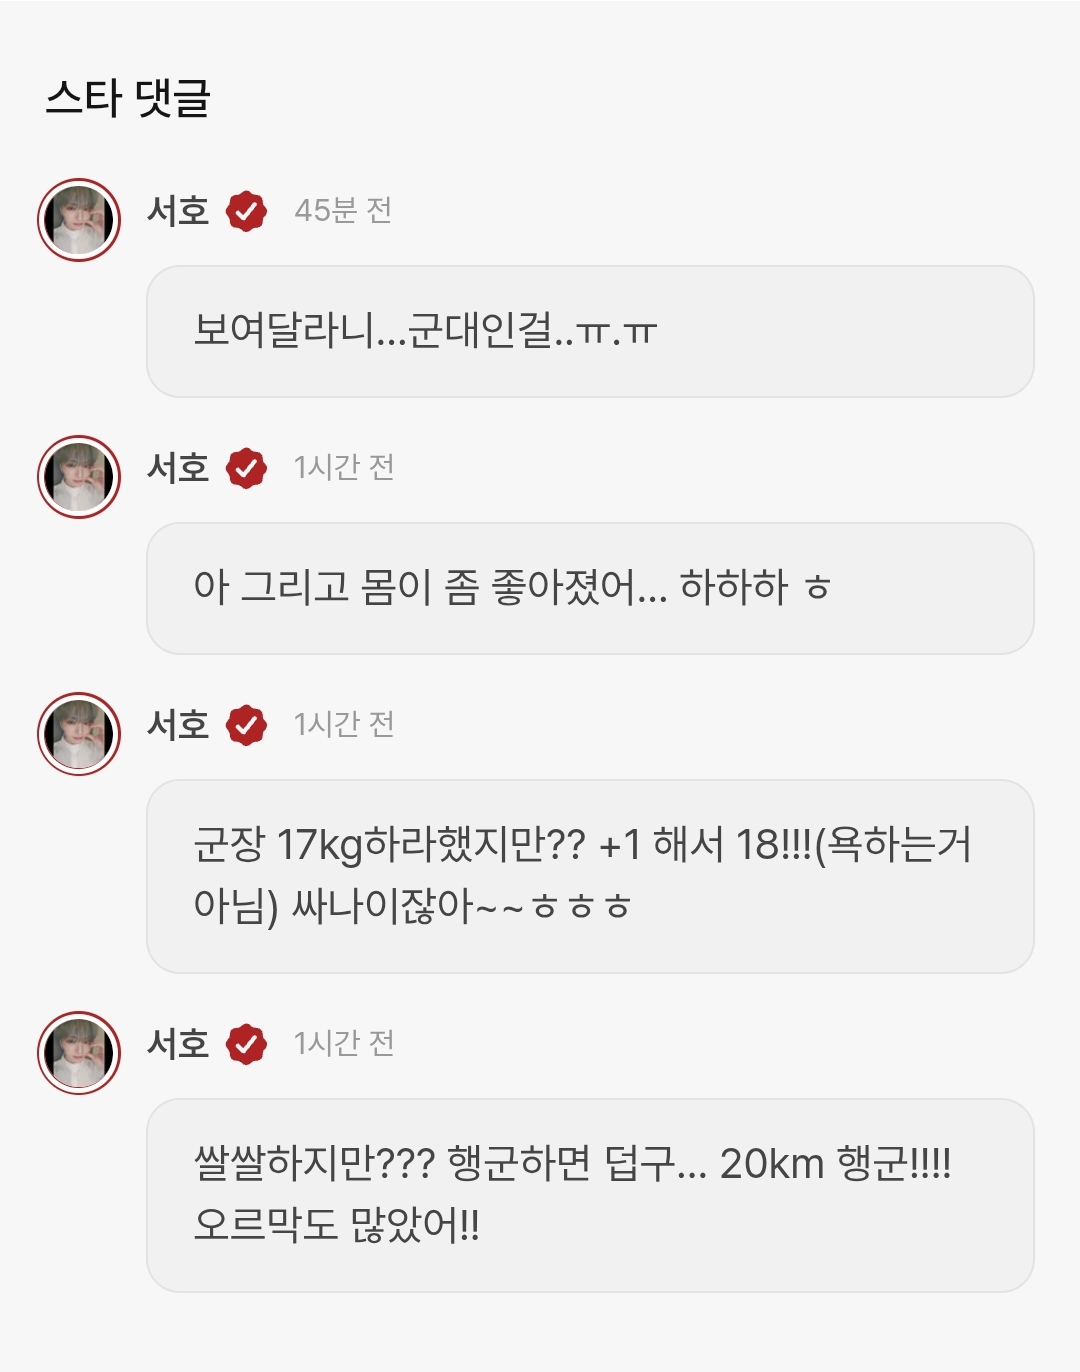Click the 1시간 전 timestamp above the 몸이 좀 좋아졌어 comment
1080x1372 pixels.
(x=344, y=468)
